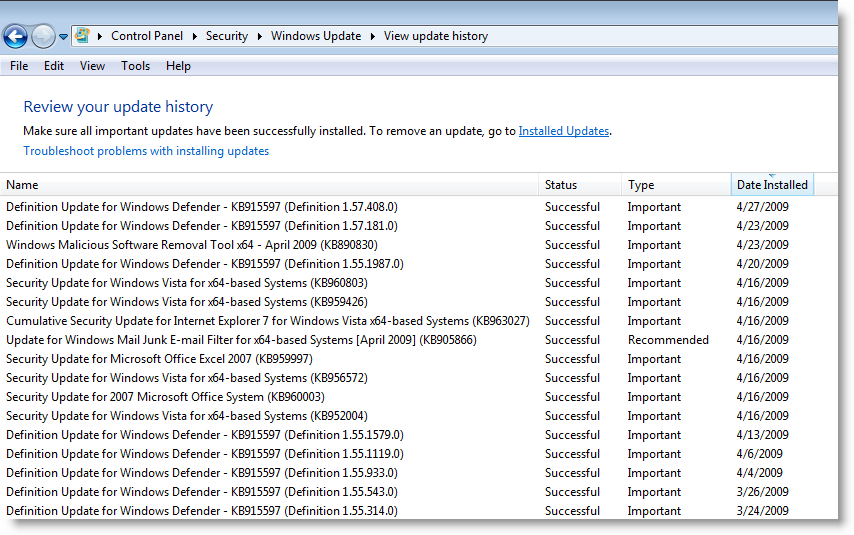
Task: Select Security Update KB959426 row
Action: pyautogui.click(x=419, y=302)
